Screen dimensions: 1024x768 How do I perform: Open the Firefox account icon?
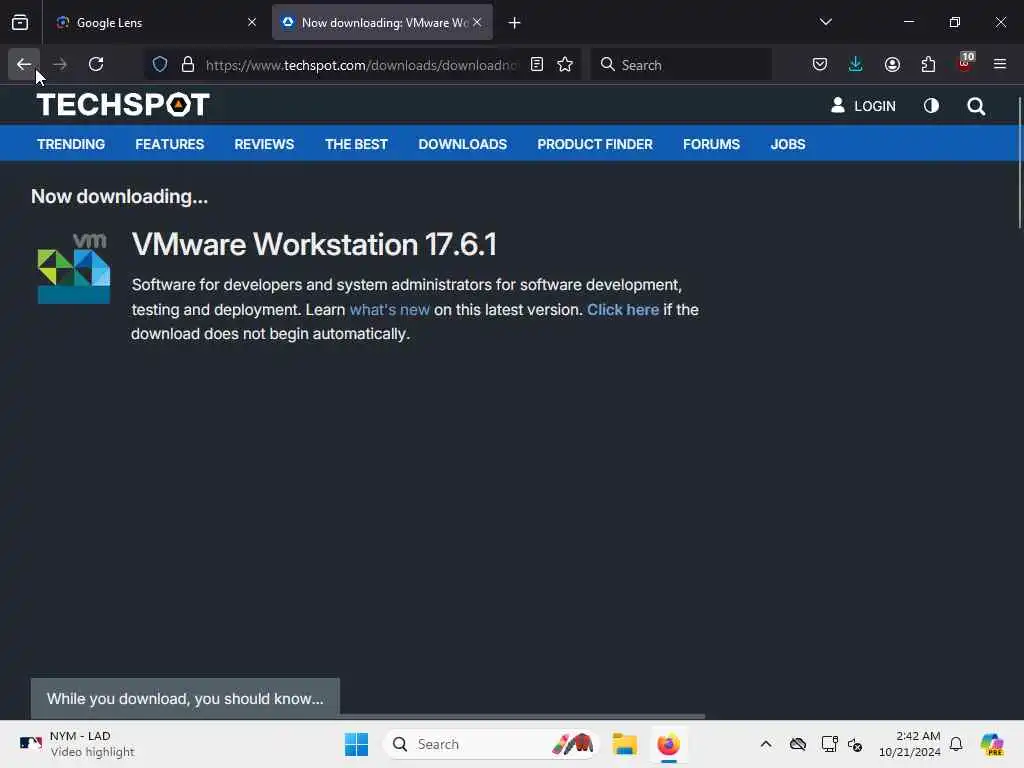[x=892, y=64]
